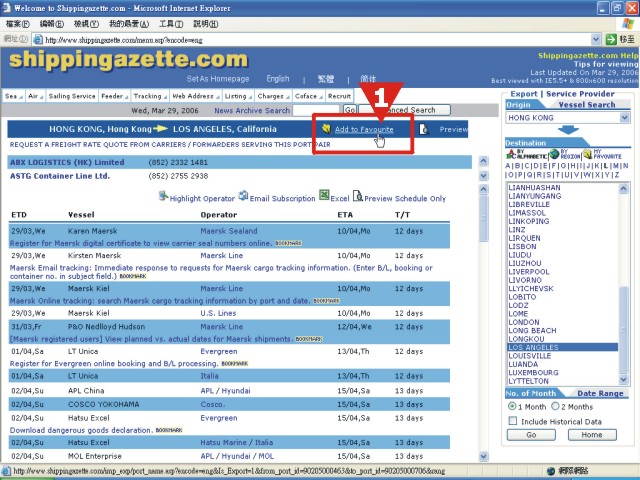
Task: Click the Export link in right panel
Action: (524, 94)
